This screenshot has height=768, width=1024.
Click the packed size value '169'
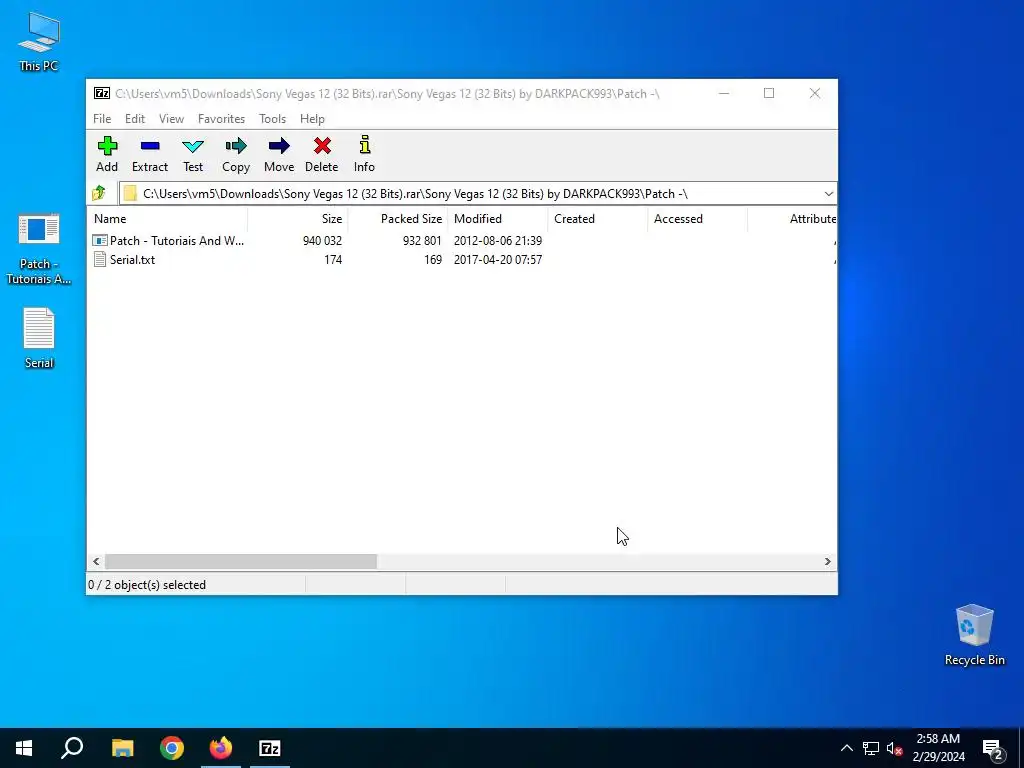pyautogui.click(x=433, y=259)
